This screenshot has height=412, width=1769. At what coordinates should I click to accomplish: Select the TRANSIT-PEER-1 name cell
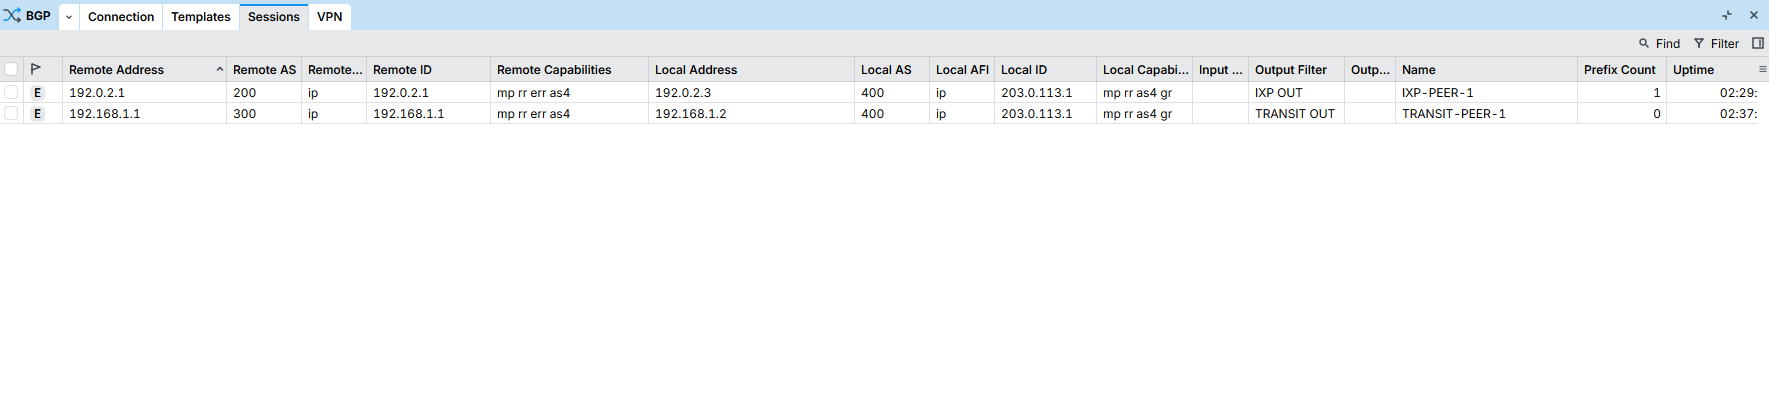tap(1486, 114)
